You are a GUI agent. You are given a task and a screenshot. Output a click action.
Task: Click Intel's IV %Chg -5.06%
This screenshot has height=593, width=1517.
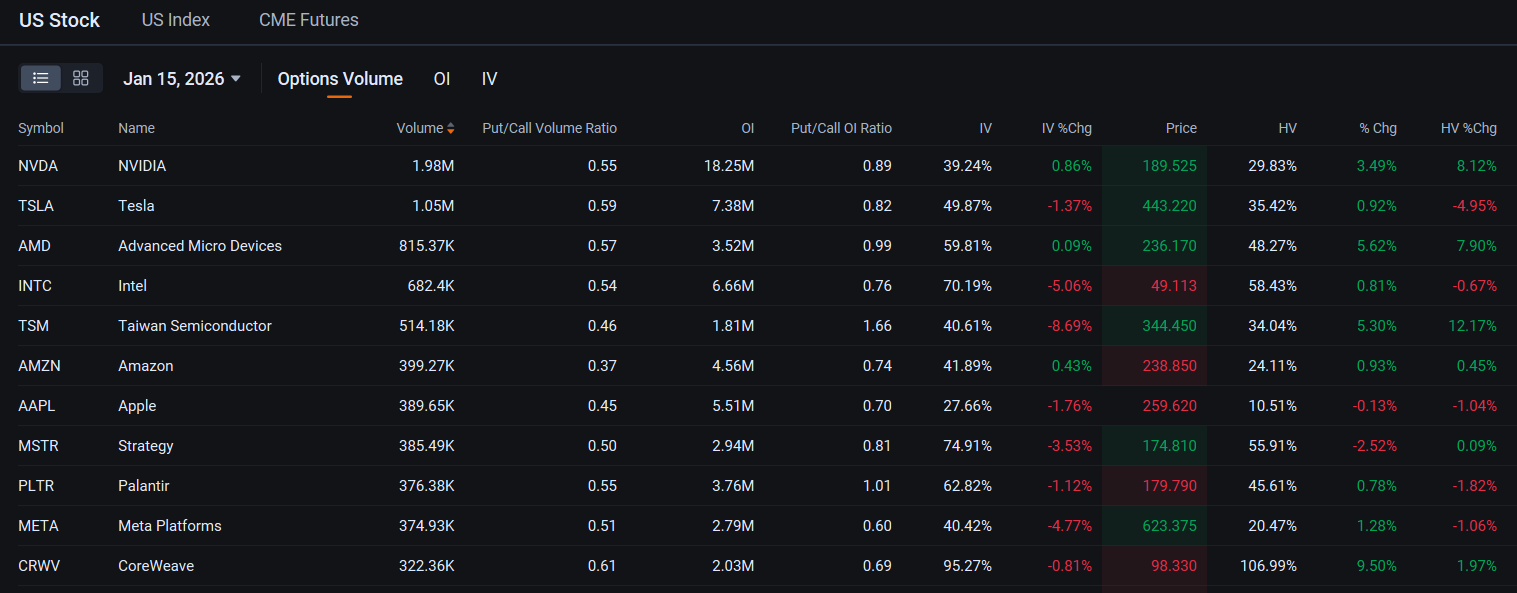click(x=1069, y=286)
